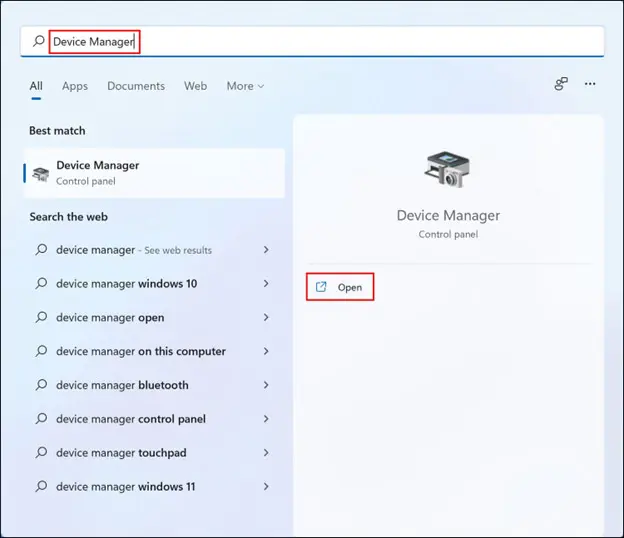The height and width of the screenshot is (538, 624).
Task: Click 'See web results' text
Action: (x=178, y=250)
